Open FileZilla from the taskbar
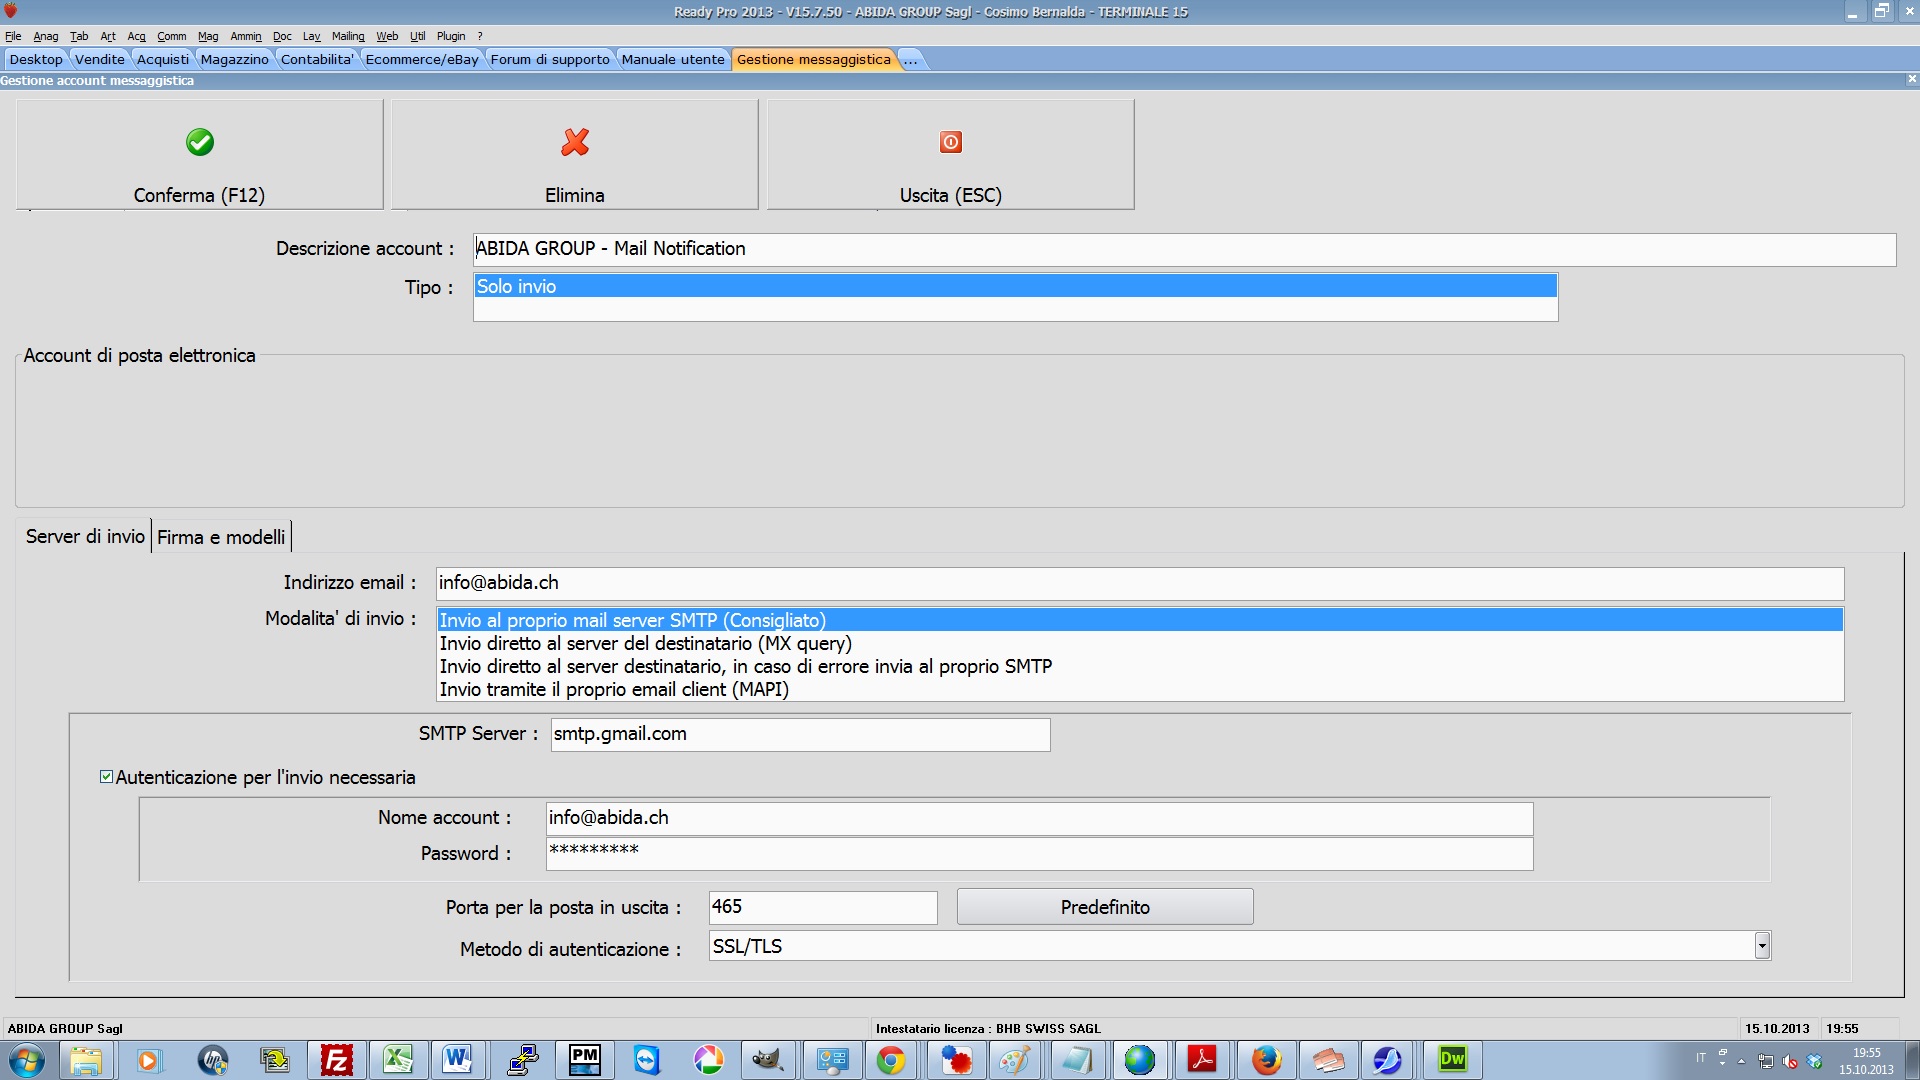 336,1060
